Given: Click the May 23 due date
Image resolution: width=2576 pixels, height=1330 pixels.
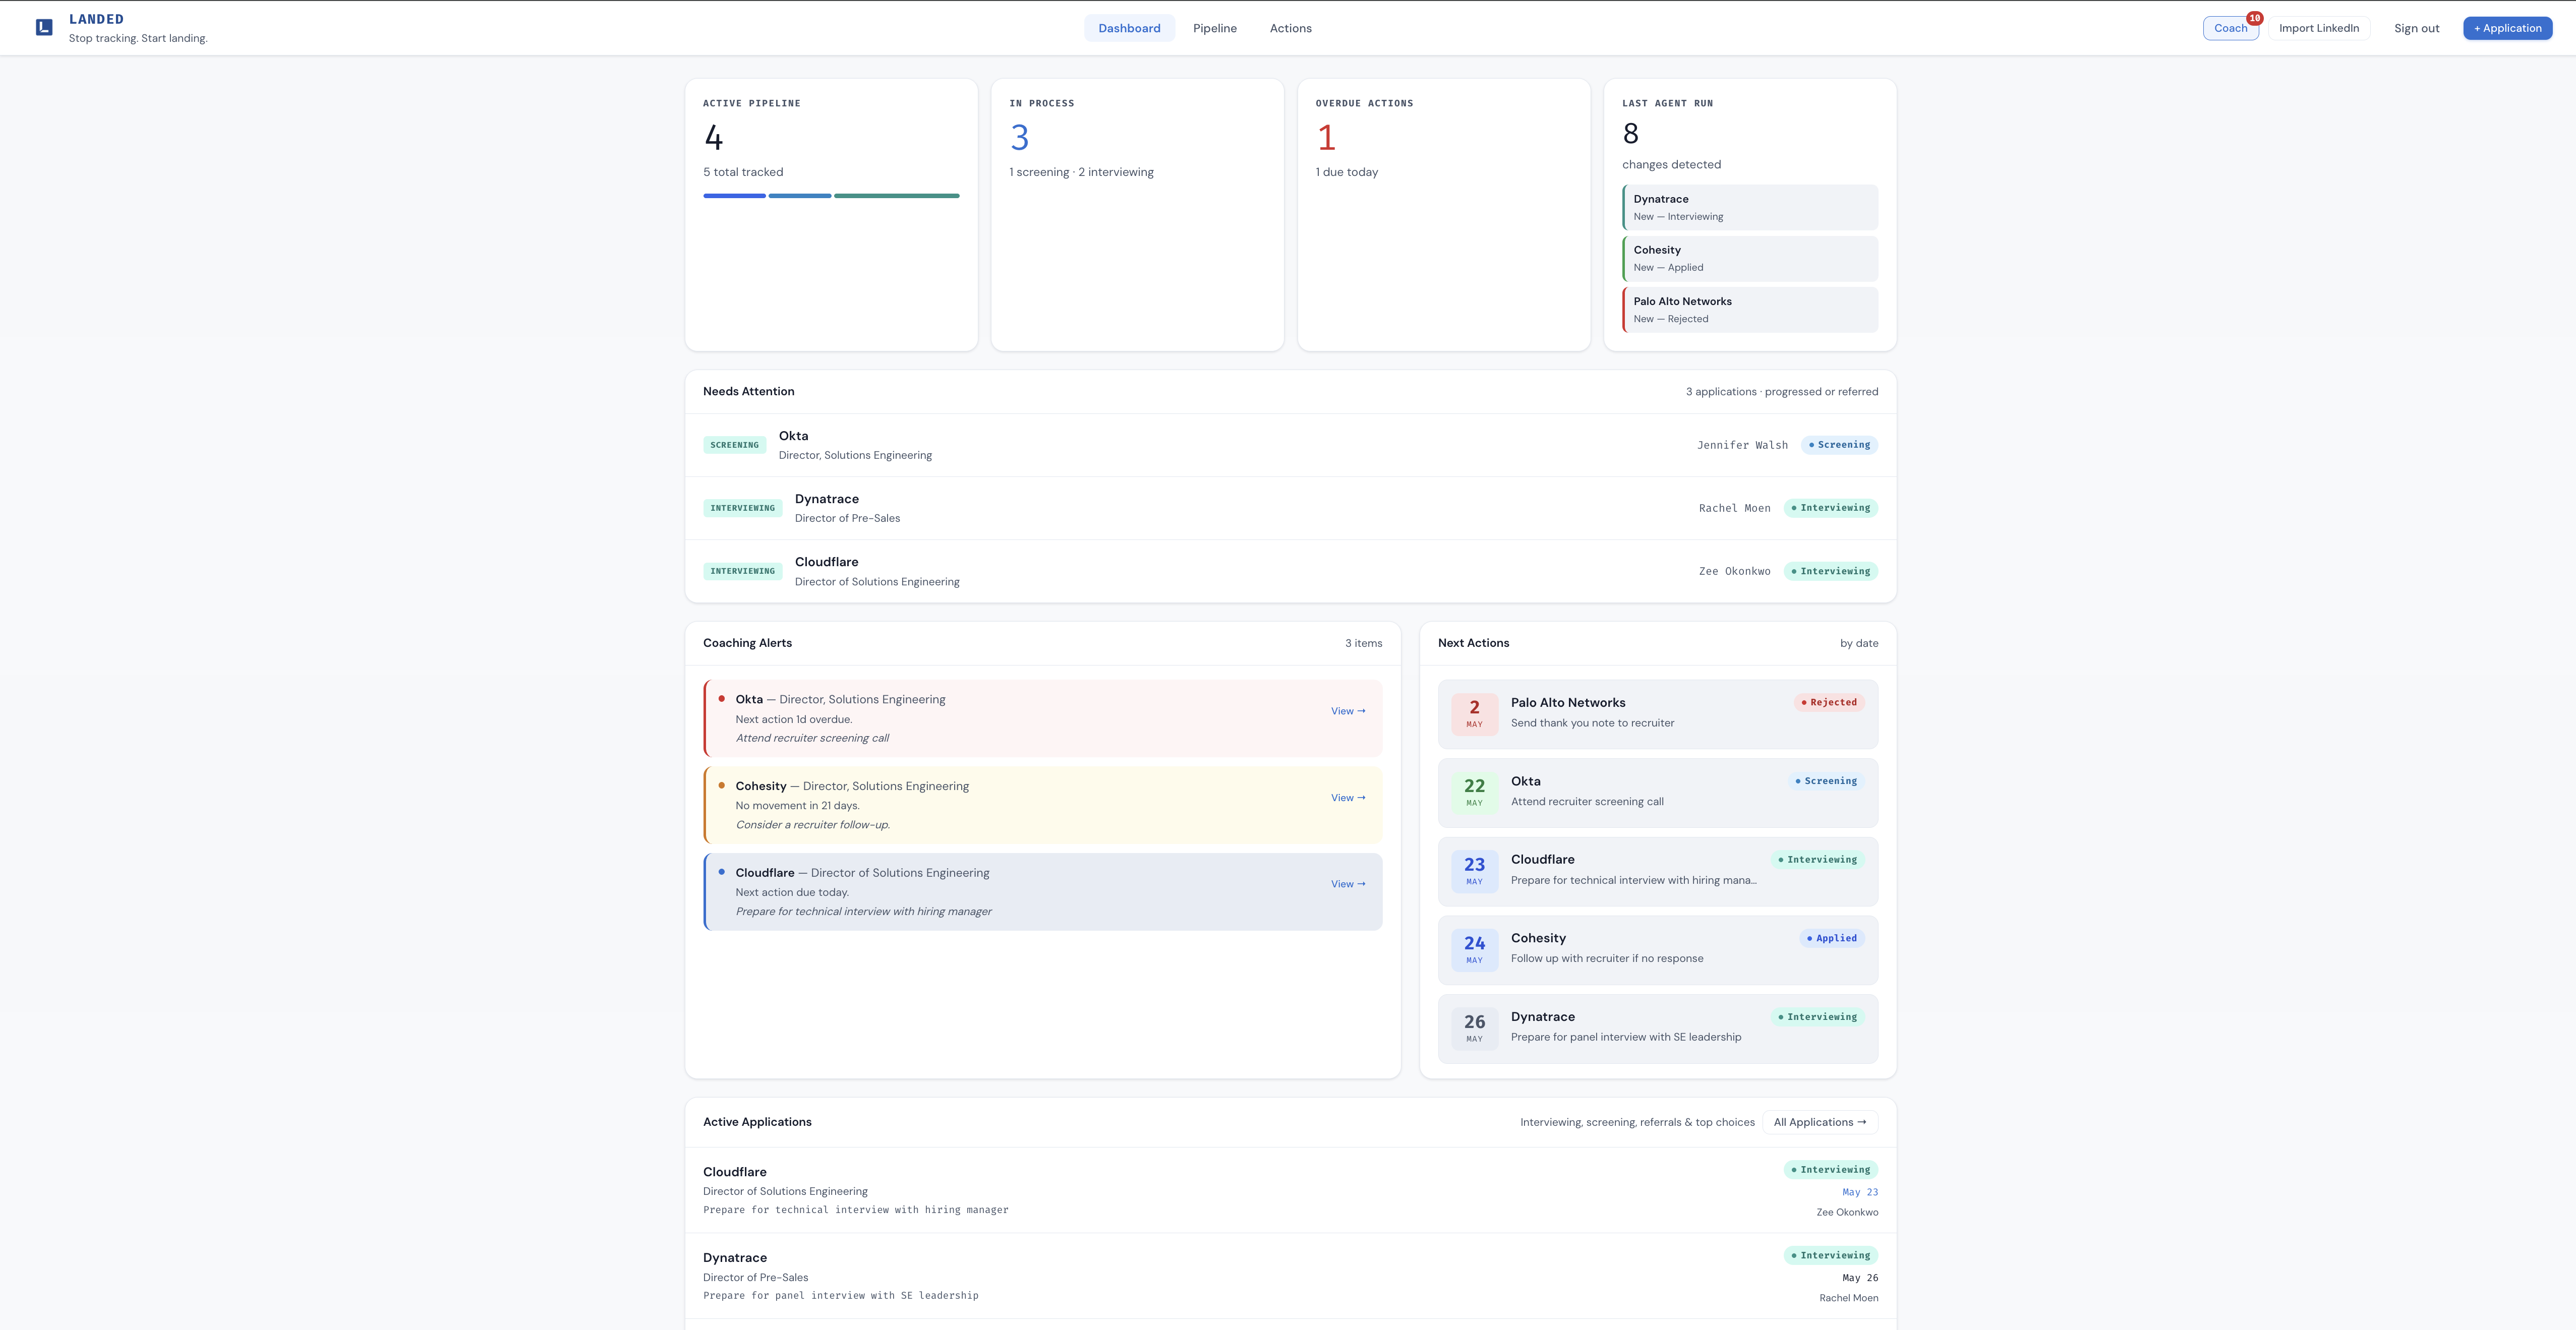Looking at the screenshot, I should [x=1860, y=1192].
